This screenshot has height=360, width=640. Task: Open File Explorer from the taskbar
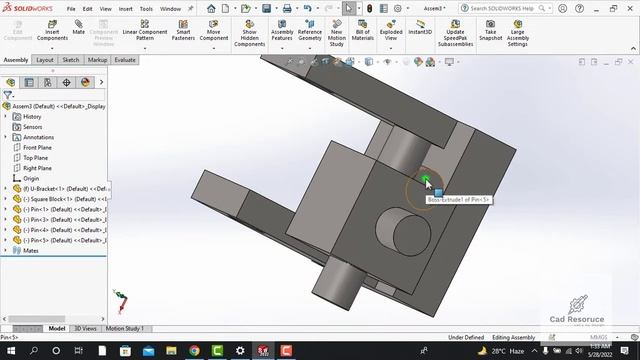[x=171, y=351]
